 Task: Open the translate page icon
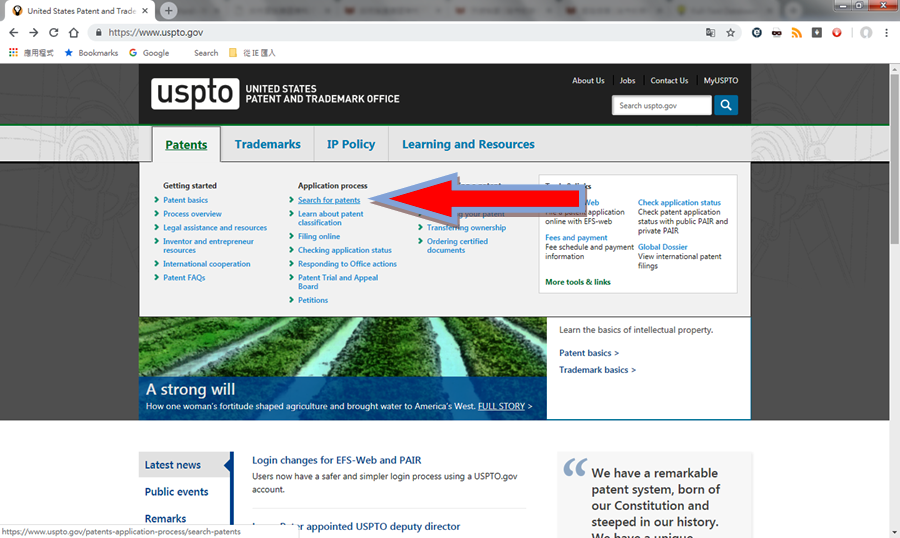[x=710, y=33]
